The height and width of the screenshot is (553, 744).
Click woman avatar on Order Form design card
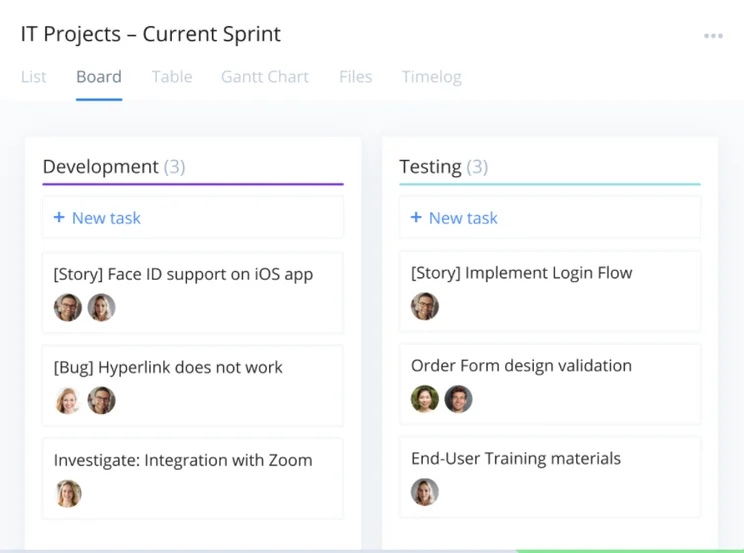pyautogui.click(x=425, y=399)
